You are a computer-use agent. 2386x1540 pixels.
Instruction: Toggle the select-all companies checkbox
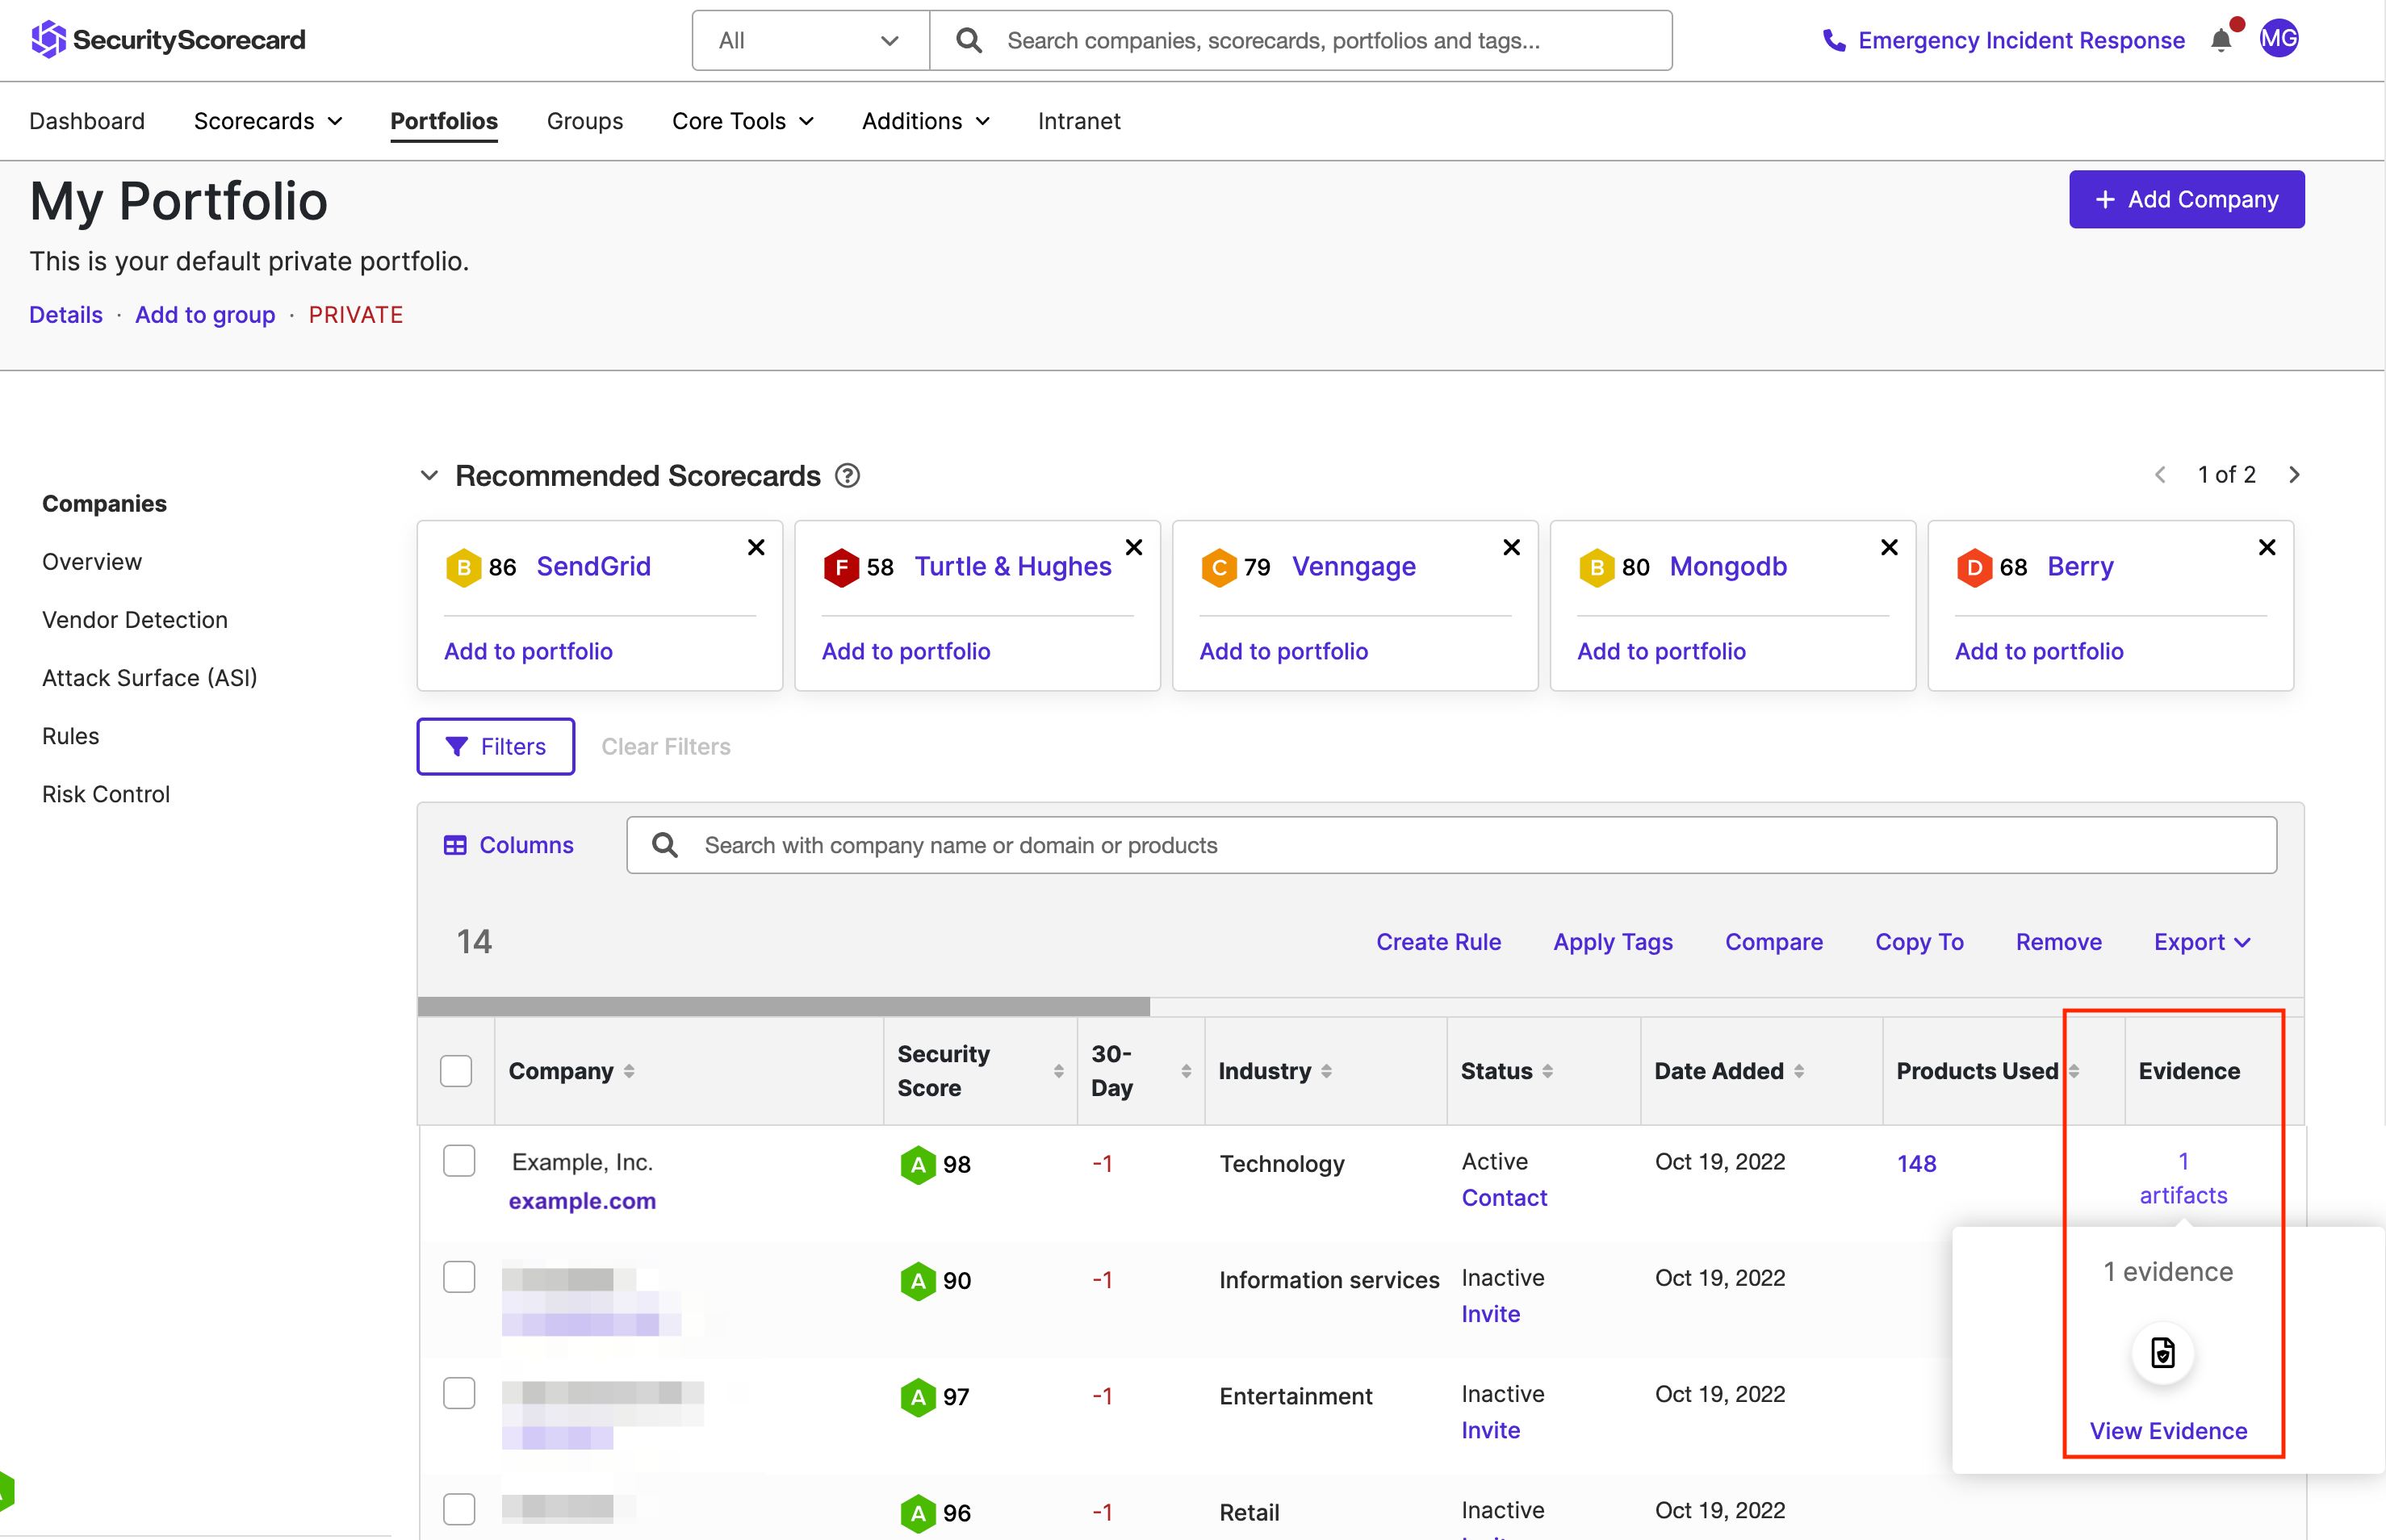point(456,1071)
